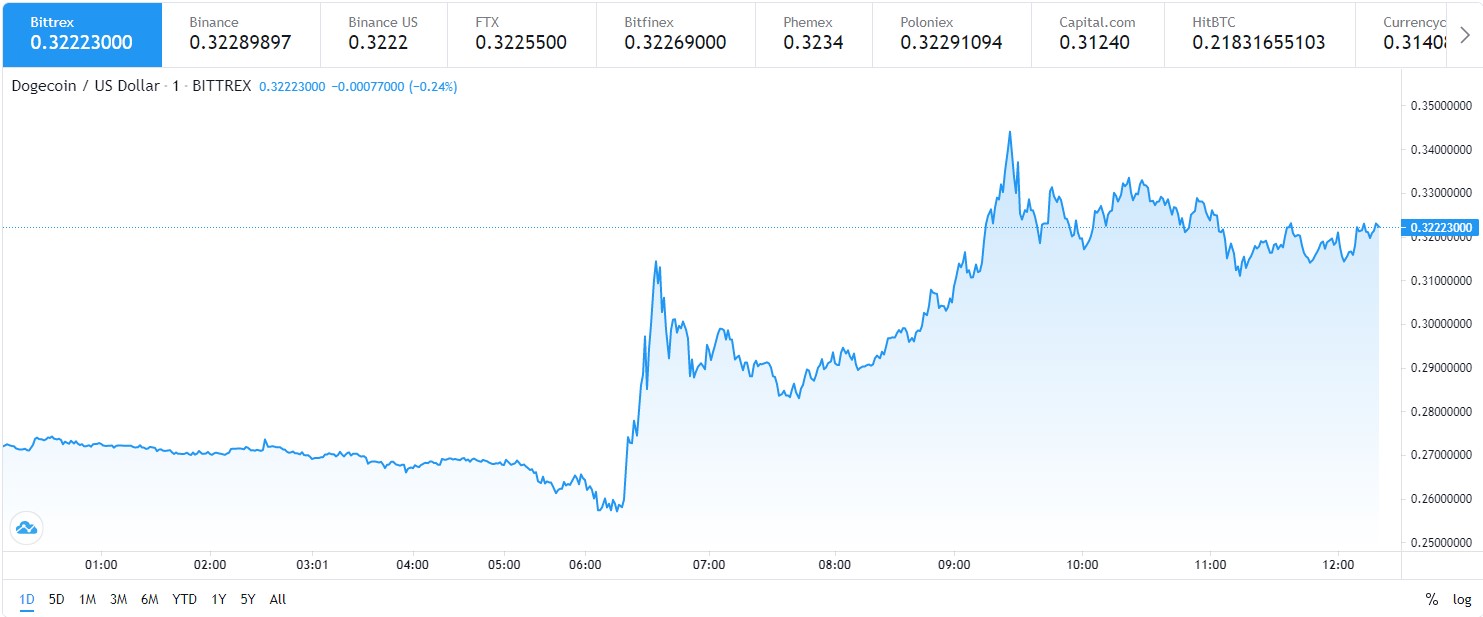Click the current price label 0.32223000 on axis
The height and width of the screenshot is (617, 1483).
coord(1441,228)
